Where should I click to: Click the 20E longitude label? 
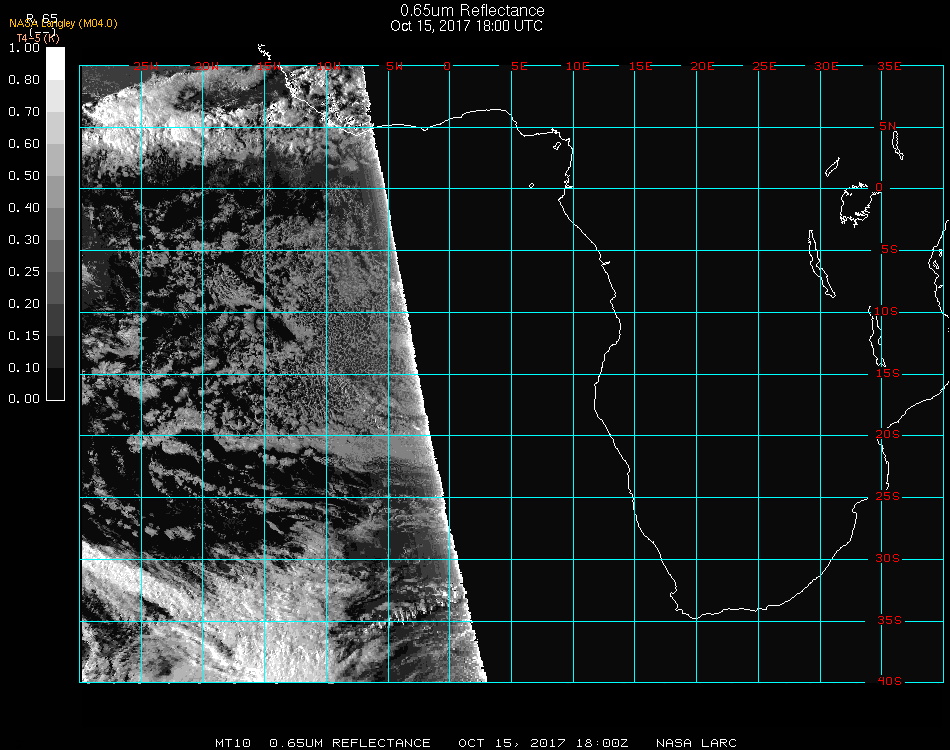click(x=702, y=66)
